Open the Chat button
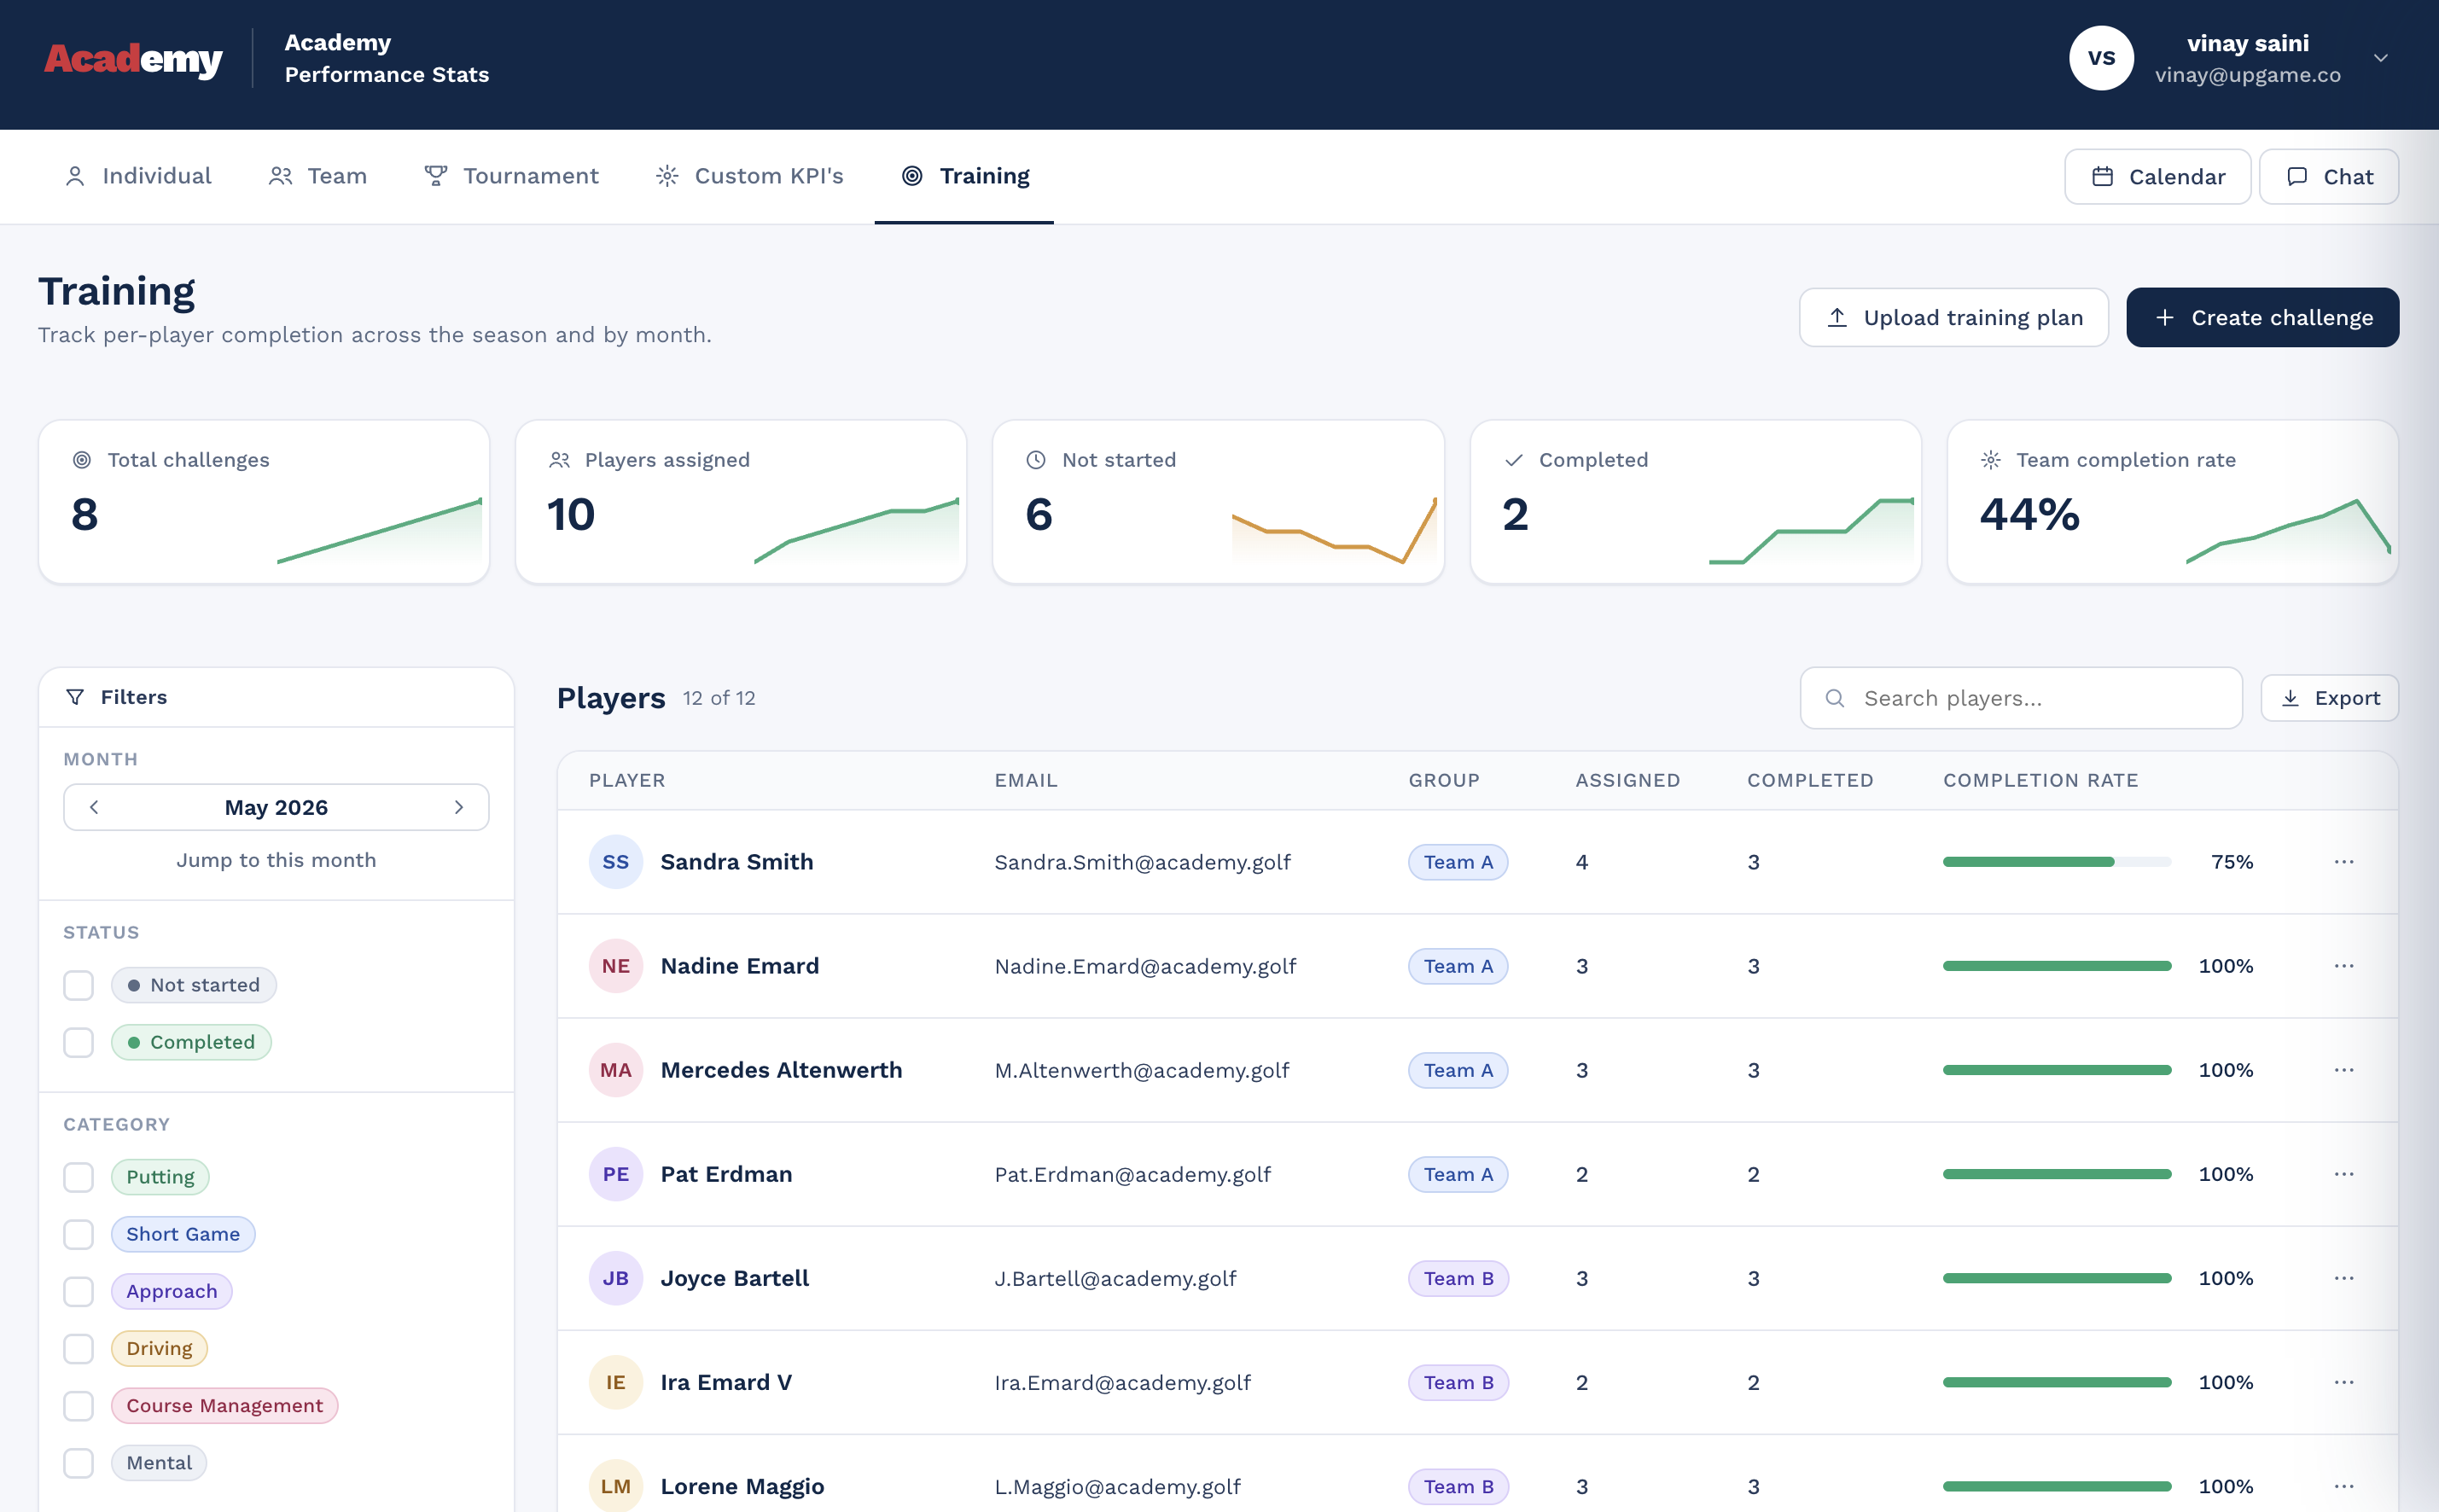Image resolution: width=2439 pixels, height=1512 pixels. [2328, 177]
